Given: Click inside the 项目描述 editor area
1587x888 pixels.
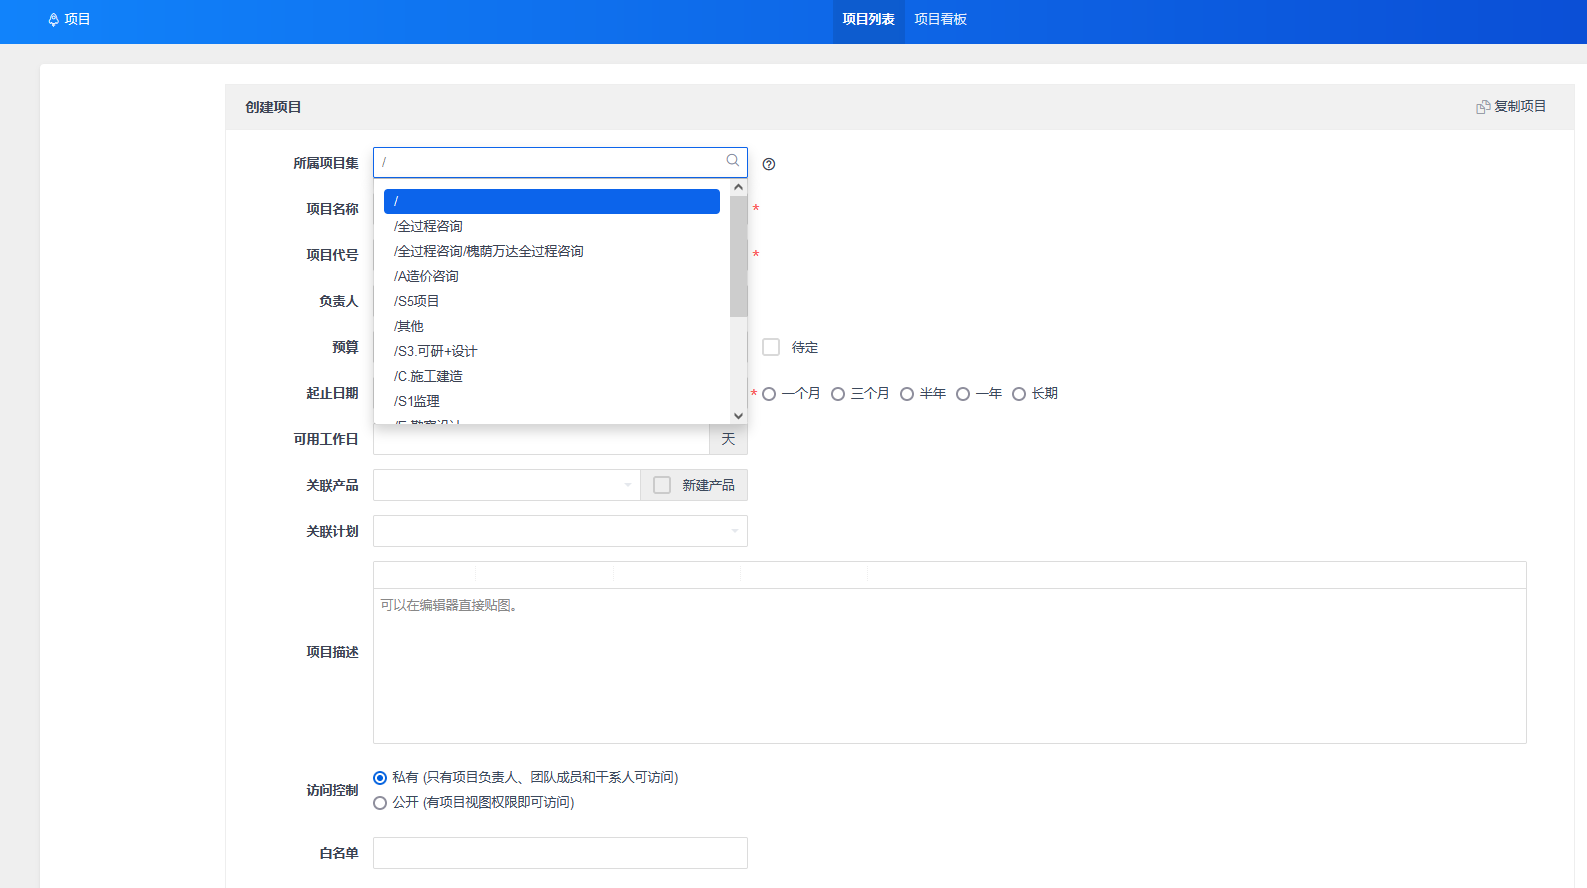Looking at the screenshot, I should pos(949,665).
